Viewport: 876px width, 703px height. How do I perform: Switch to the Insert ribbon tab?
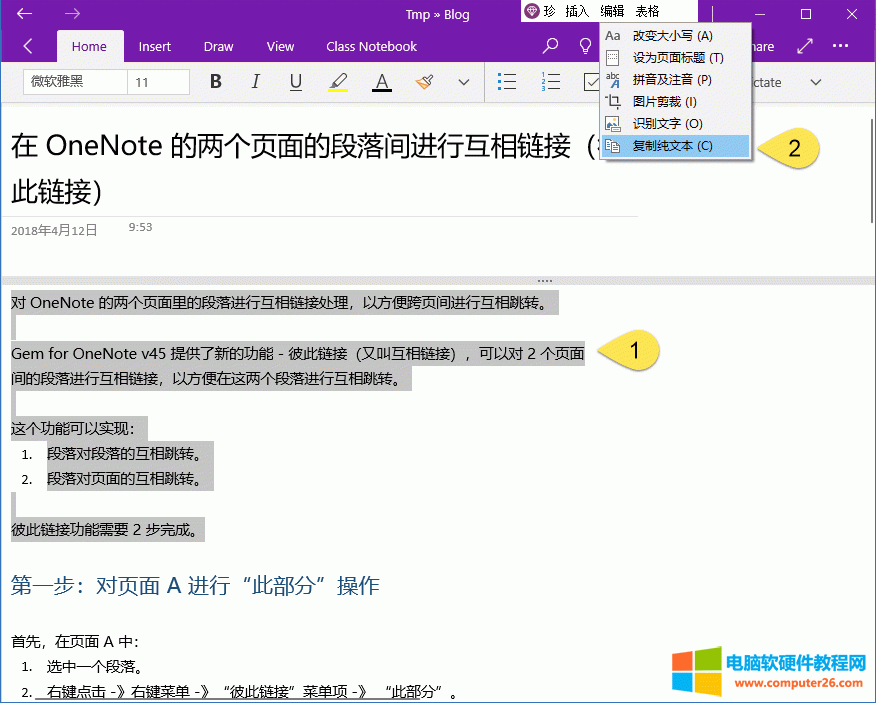(155, 46)
